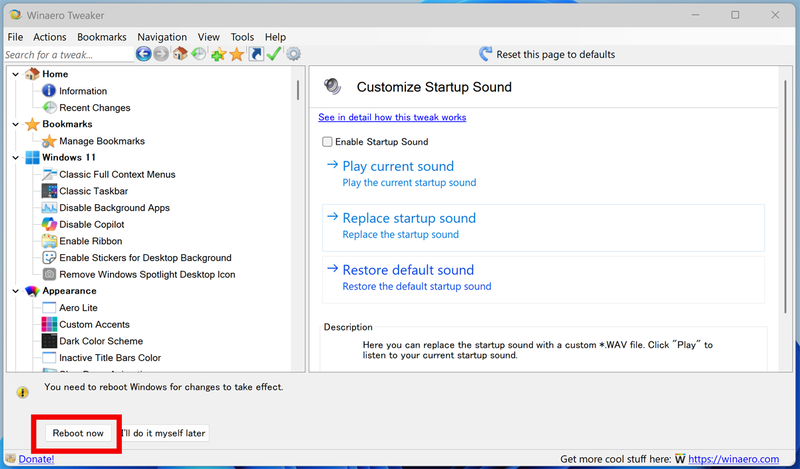Enable the Startup Sound checkbox
The height and width of the screenshot is (469, 800).
point(327,142)
